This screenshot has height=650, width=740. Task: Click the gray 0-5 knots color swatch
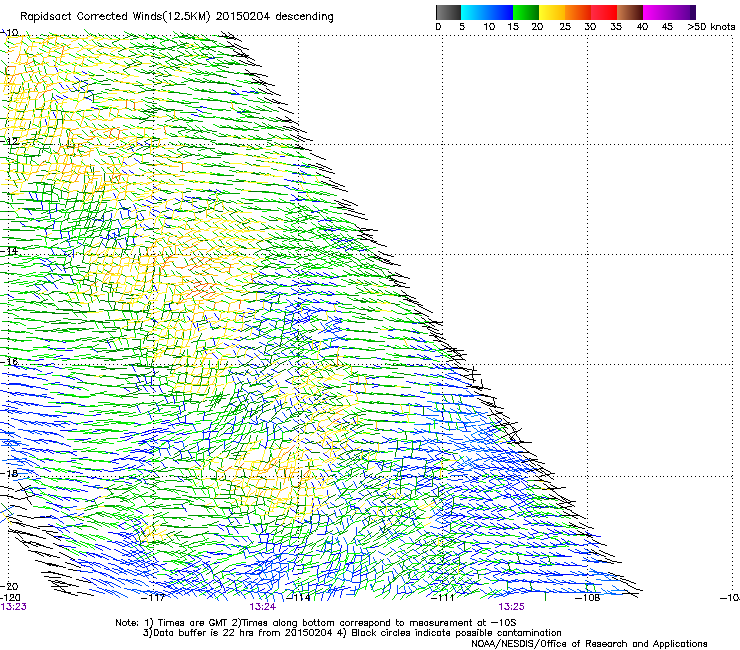[x=448, y=12]
